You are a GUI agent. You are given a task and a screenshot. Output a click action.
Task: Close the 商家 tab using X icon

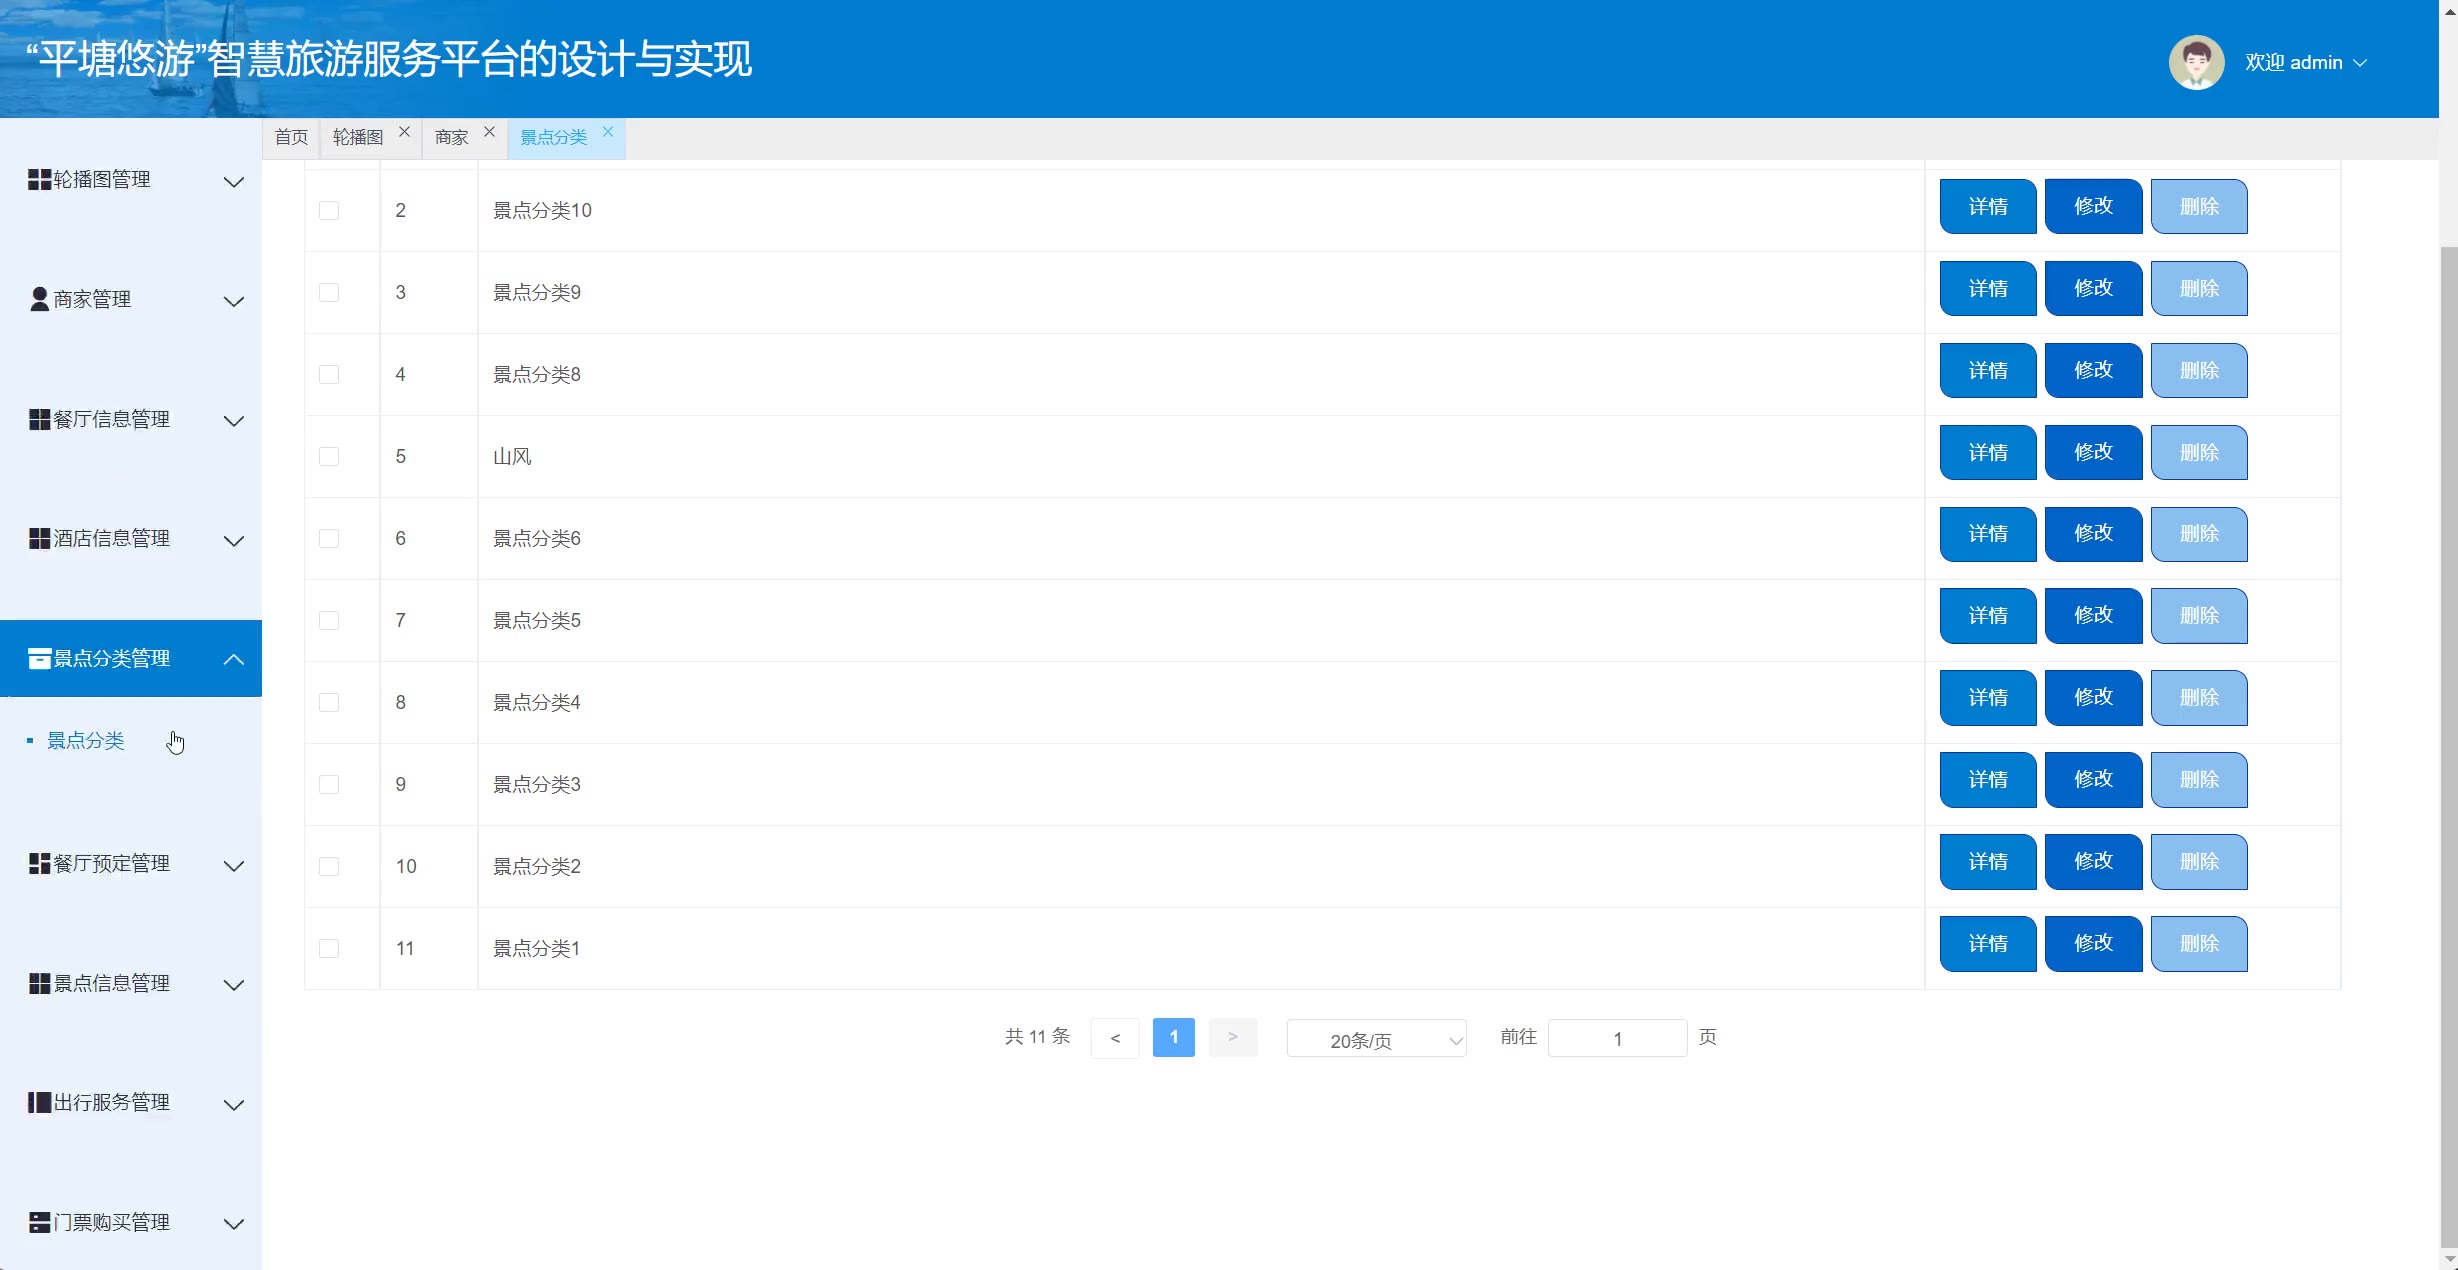coord(489,132)
